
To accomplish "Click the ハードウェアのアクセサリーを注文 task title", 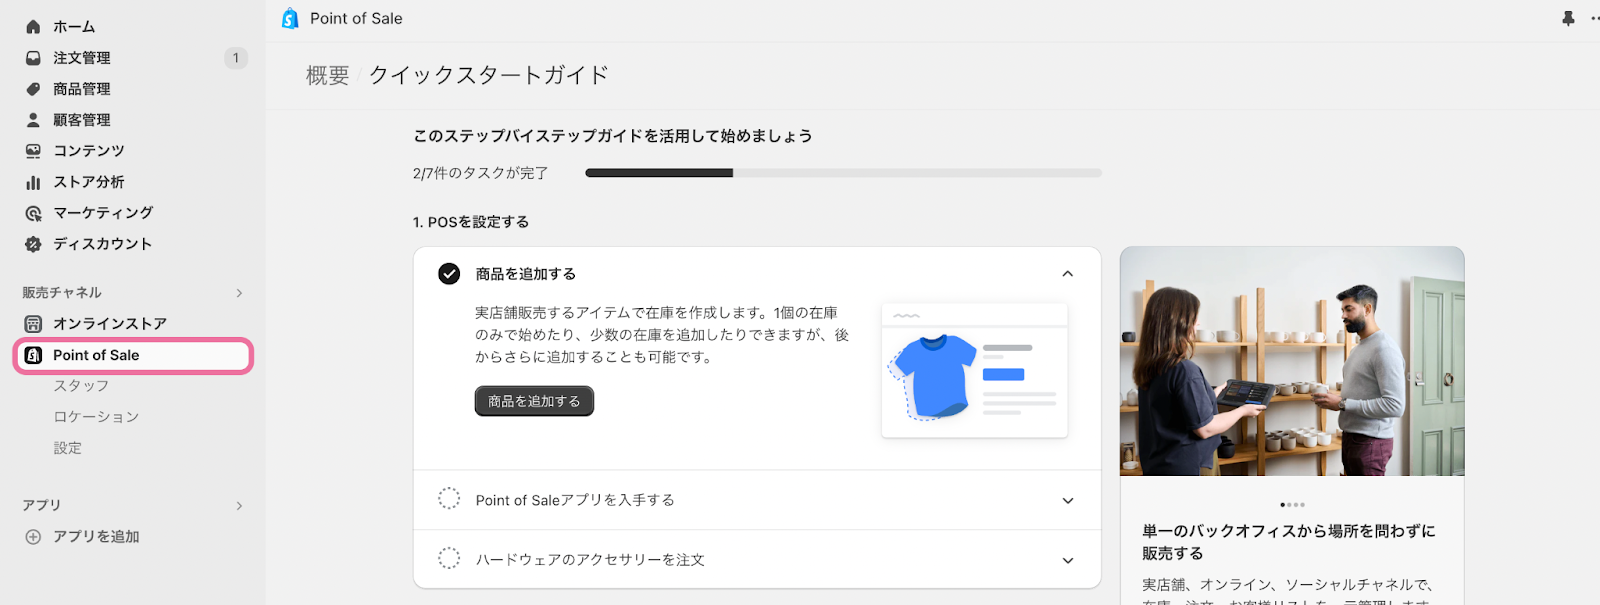I will pyautogui.click(x=590, y=560).
